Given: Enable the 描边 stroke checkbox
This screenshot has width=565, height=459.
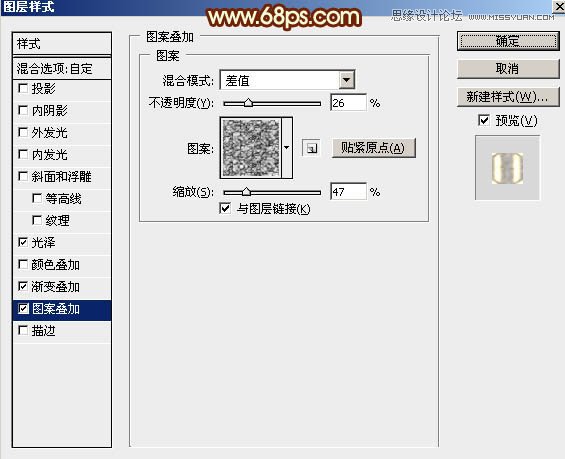Looking at the screenshot, I should [23, 330].
